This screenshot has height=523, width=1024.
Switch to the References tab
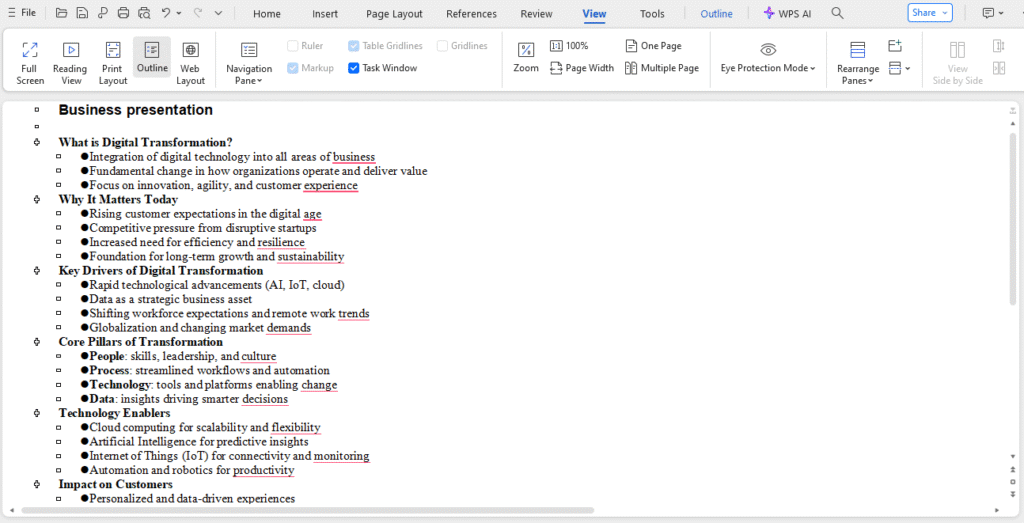click(471, 14)
